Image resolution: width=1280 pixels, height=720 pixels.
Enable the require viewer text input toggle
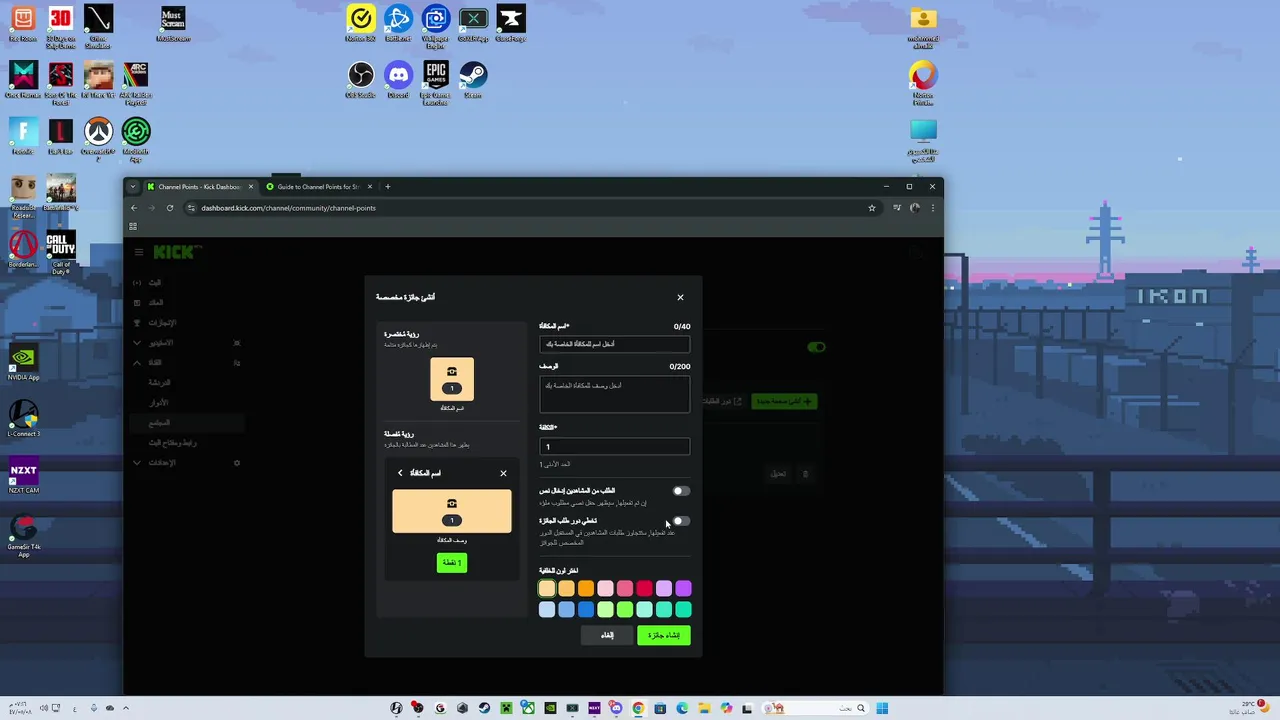tap(680, 491)
